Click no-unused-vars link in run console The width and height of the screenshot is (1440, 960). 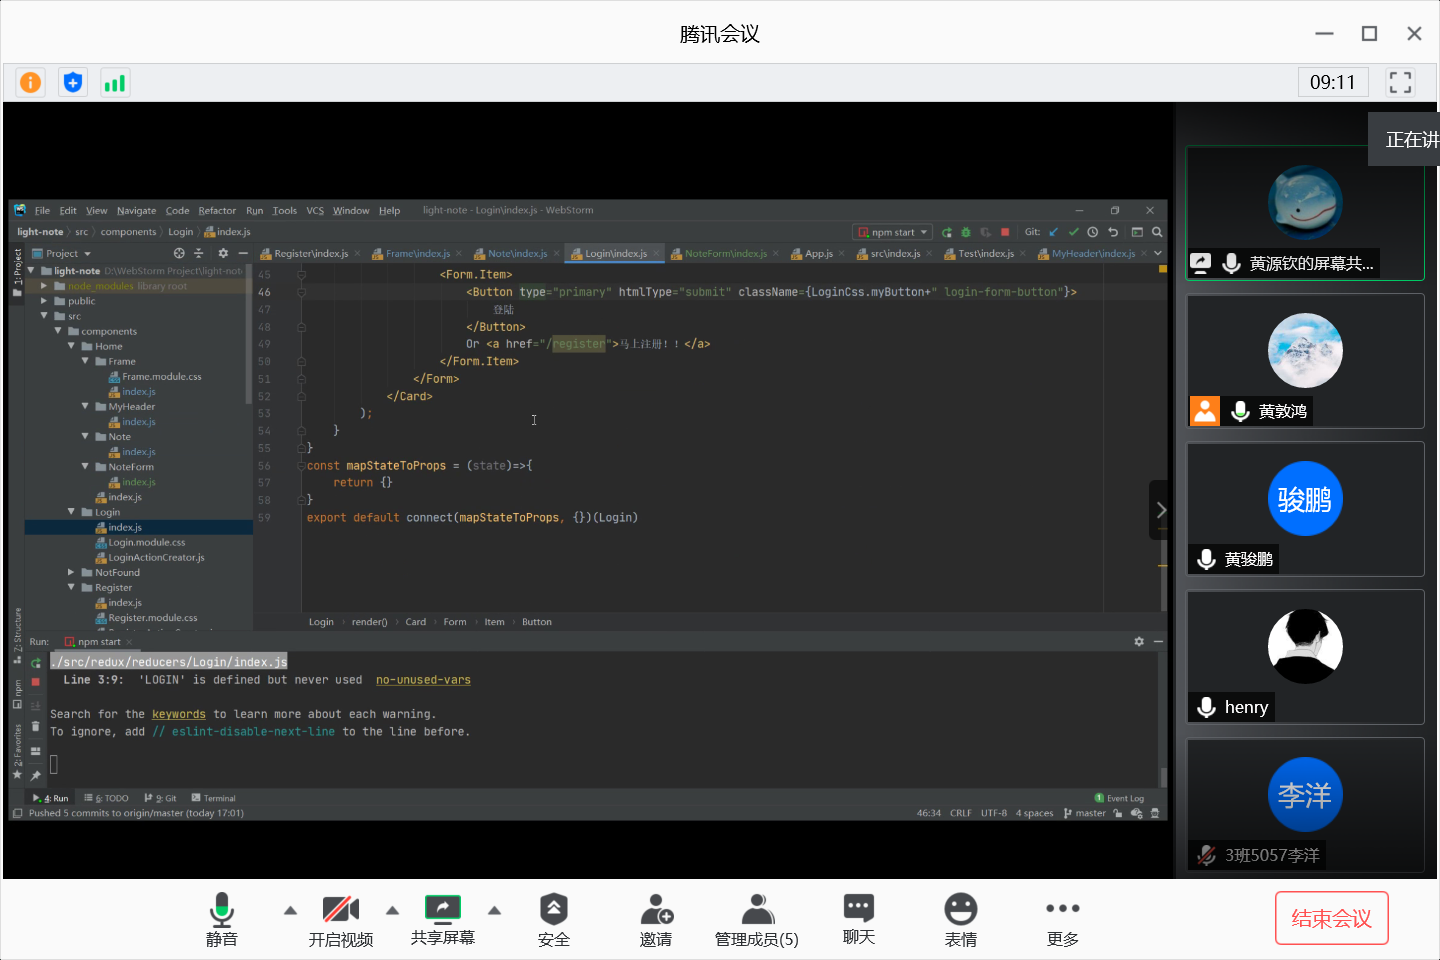423,680
